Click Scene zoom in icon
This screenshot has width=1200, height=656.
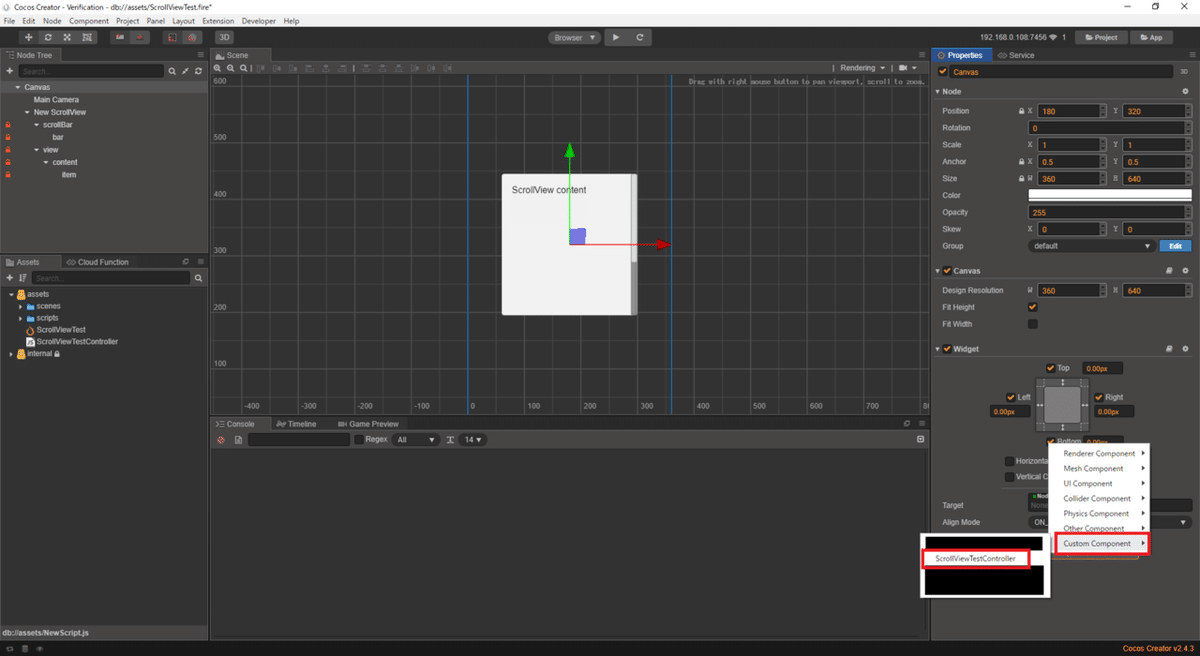click(x=218, y=68)
